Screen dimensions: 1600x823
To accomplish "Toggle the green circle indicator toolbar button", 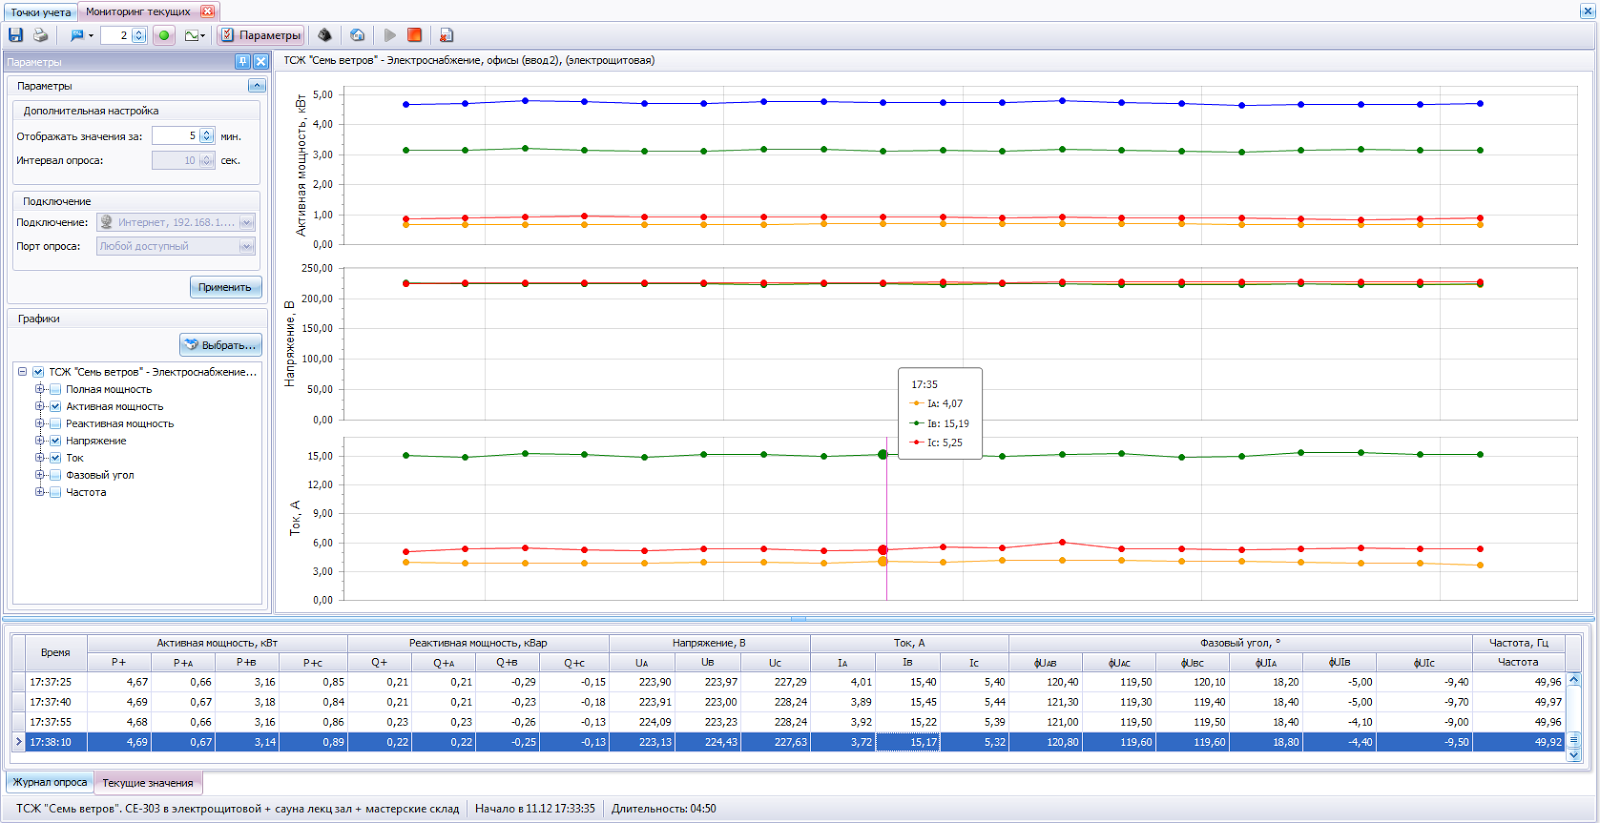I will (x=164, y=35).
